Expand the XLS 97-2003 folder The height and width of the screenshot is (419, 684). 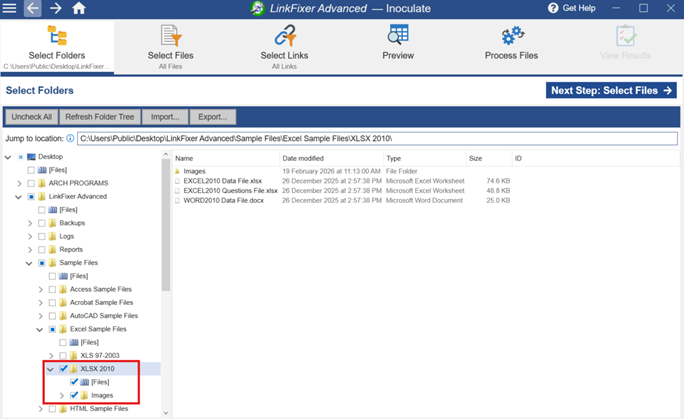[x=51, y=356]
